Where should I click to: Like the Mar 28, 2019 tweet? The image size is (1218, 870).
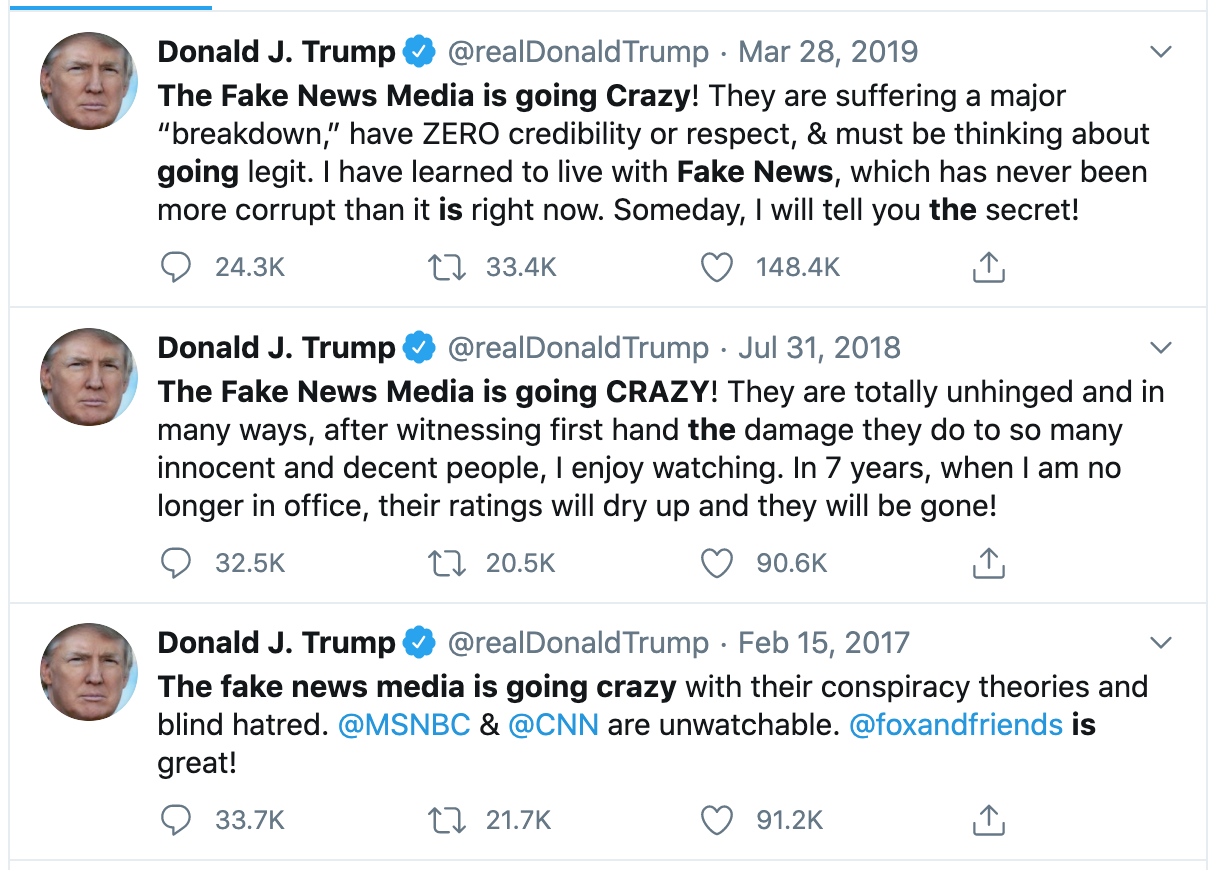click(716, 267)
